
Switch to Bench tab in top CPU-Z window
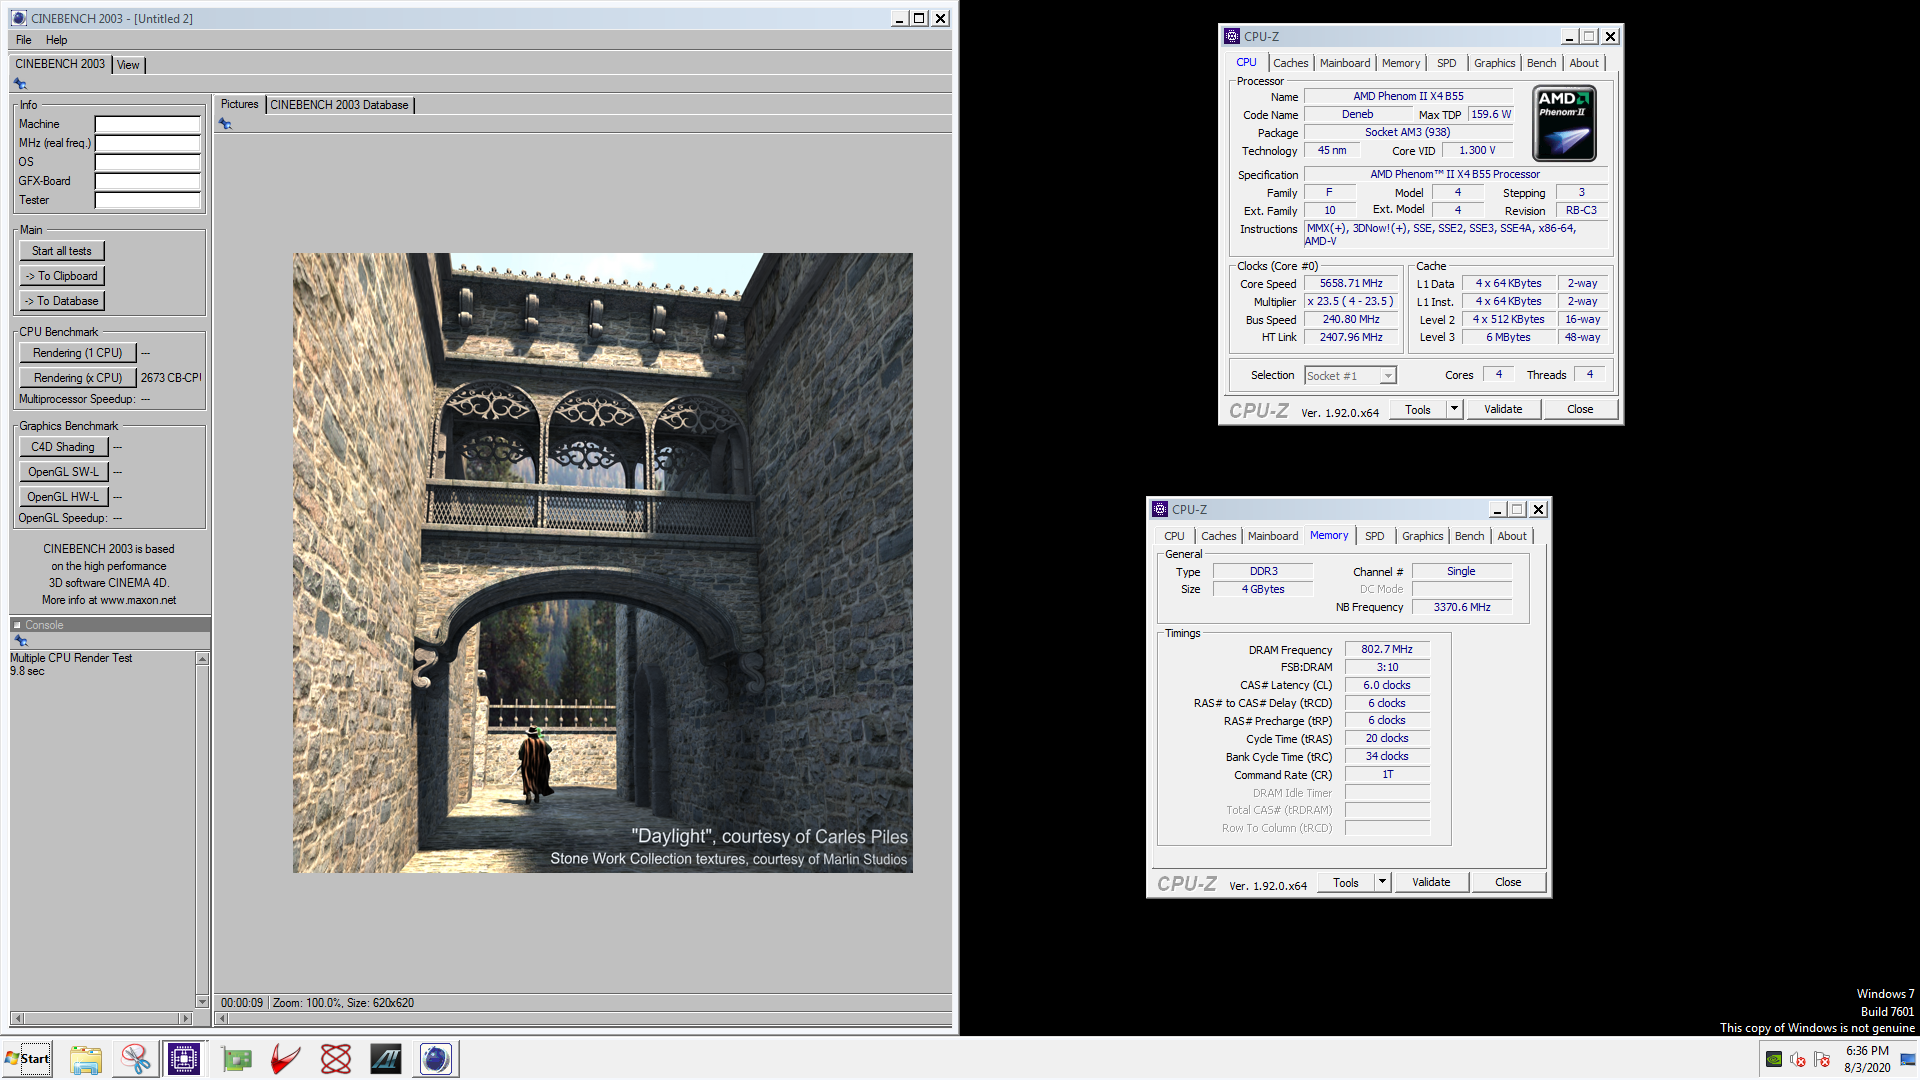[x=1541, y=63]
